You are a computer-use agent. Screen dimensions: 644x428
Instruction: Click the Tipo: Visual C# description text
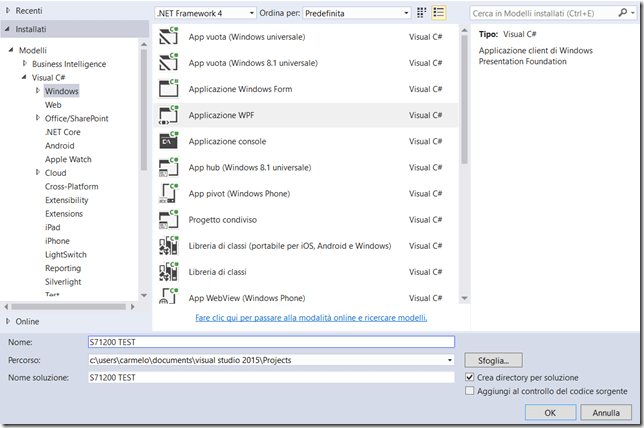pos(508,34)
